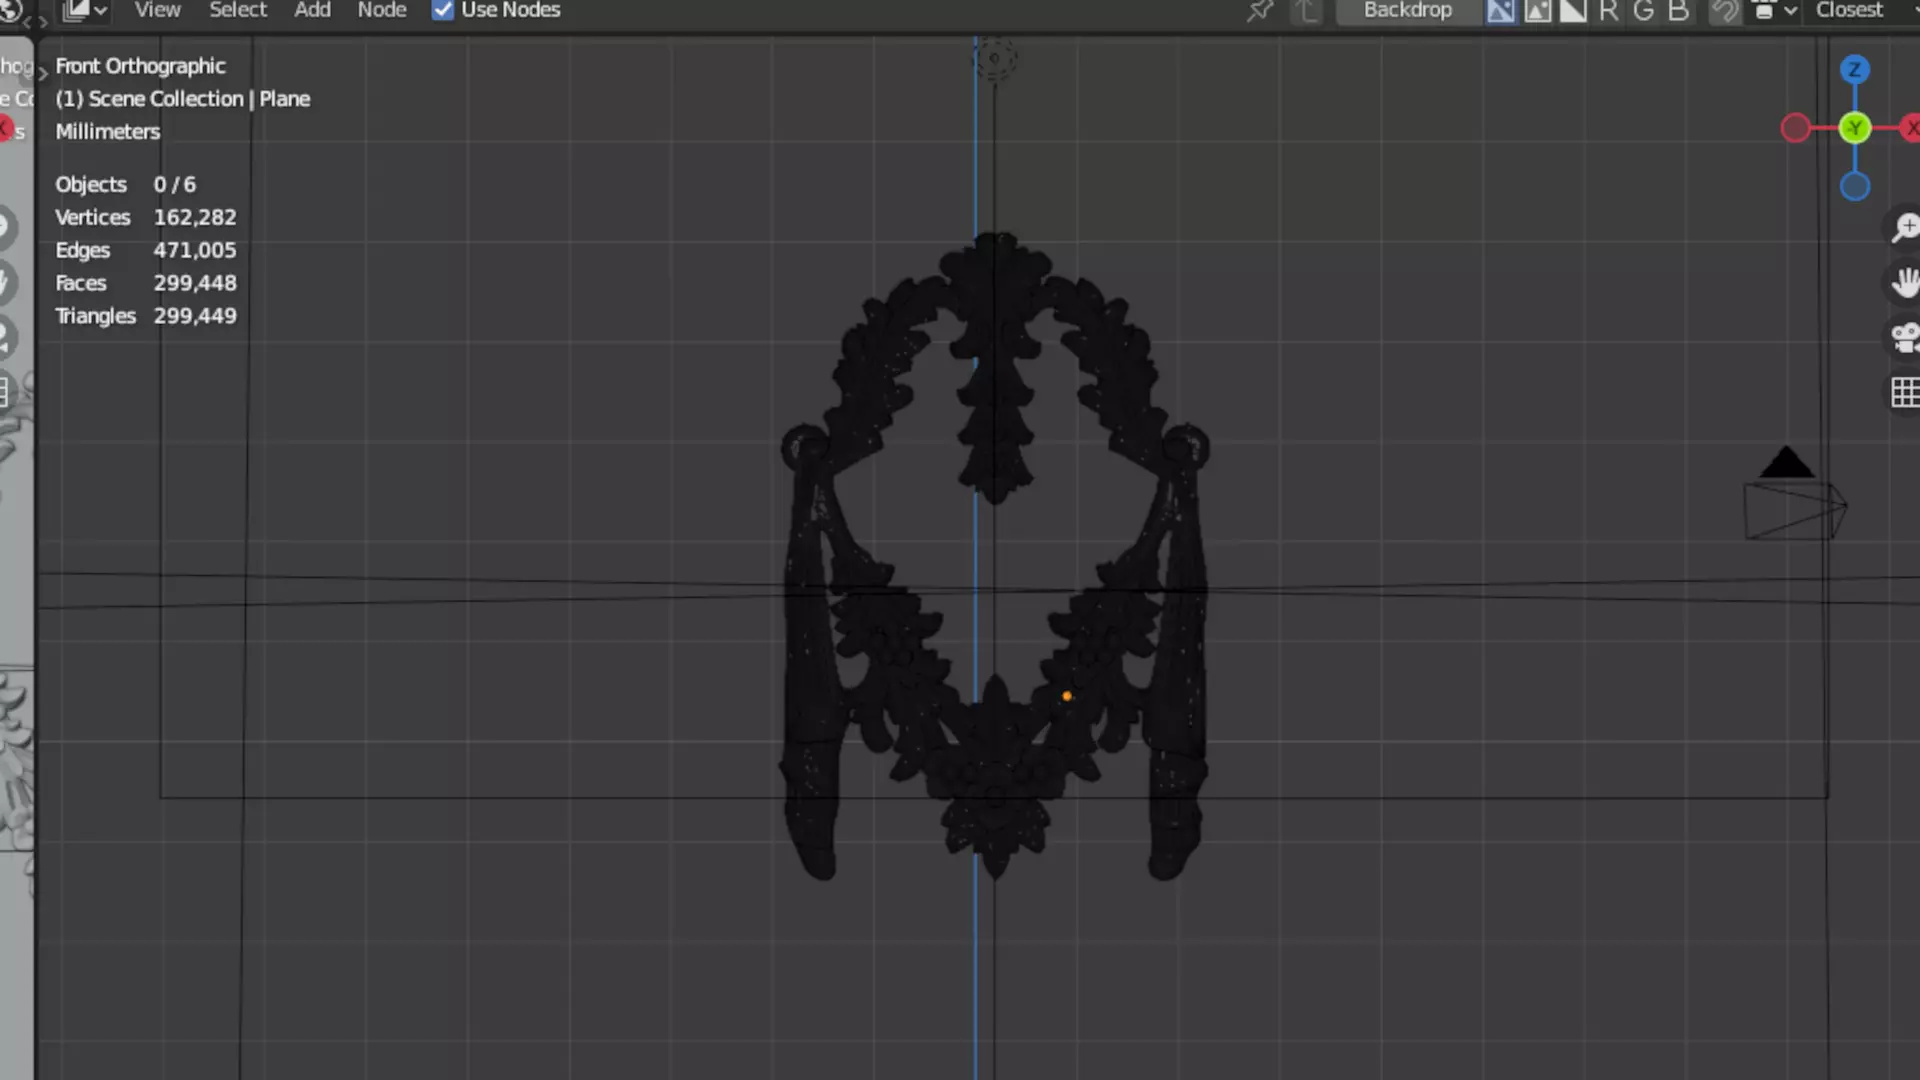1920x1080 pixels.
Task: Toggle the camera view icon
Action: click(1904, 338)
